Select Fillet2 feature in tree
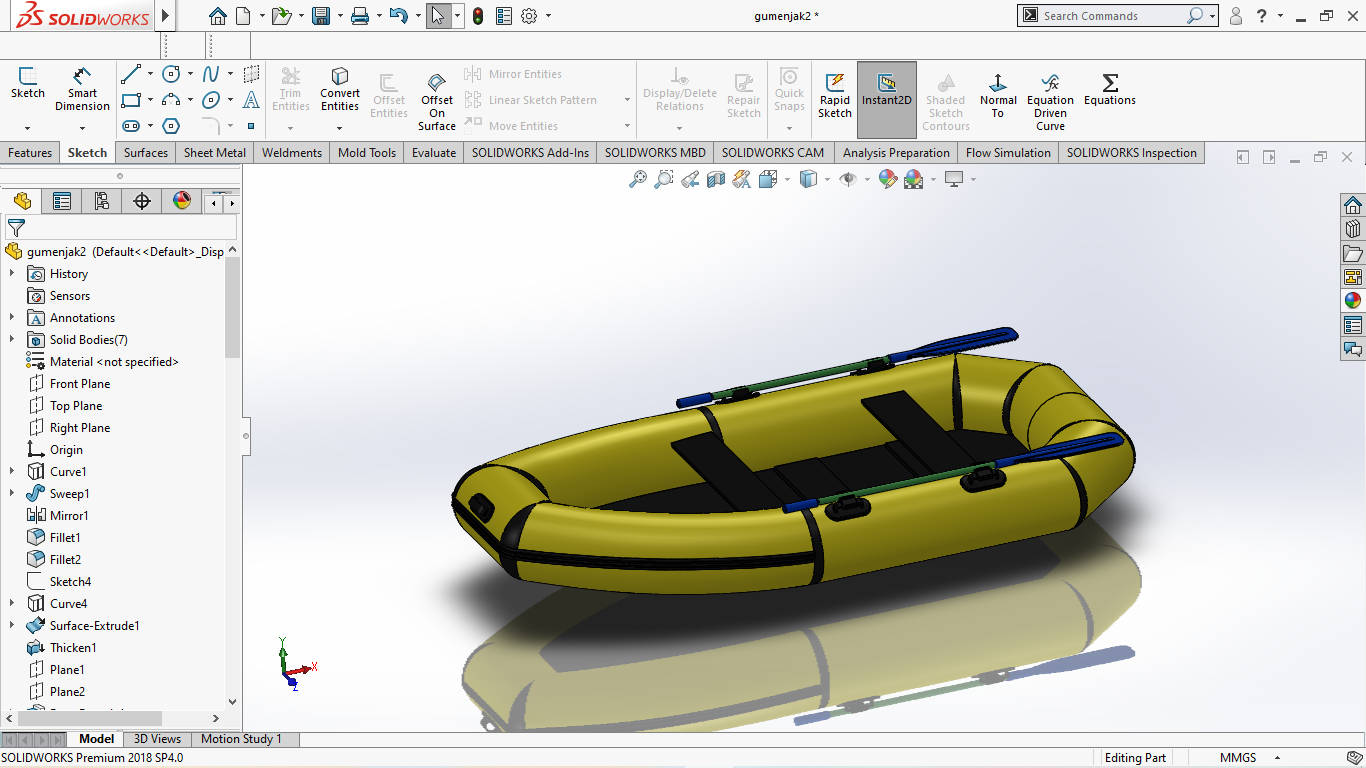The height and width of the screenshot is (768, 1366). coord(65,559)
